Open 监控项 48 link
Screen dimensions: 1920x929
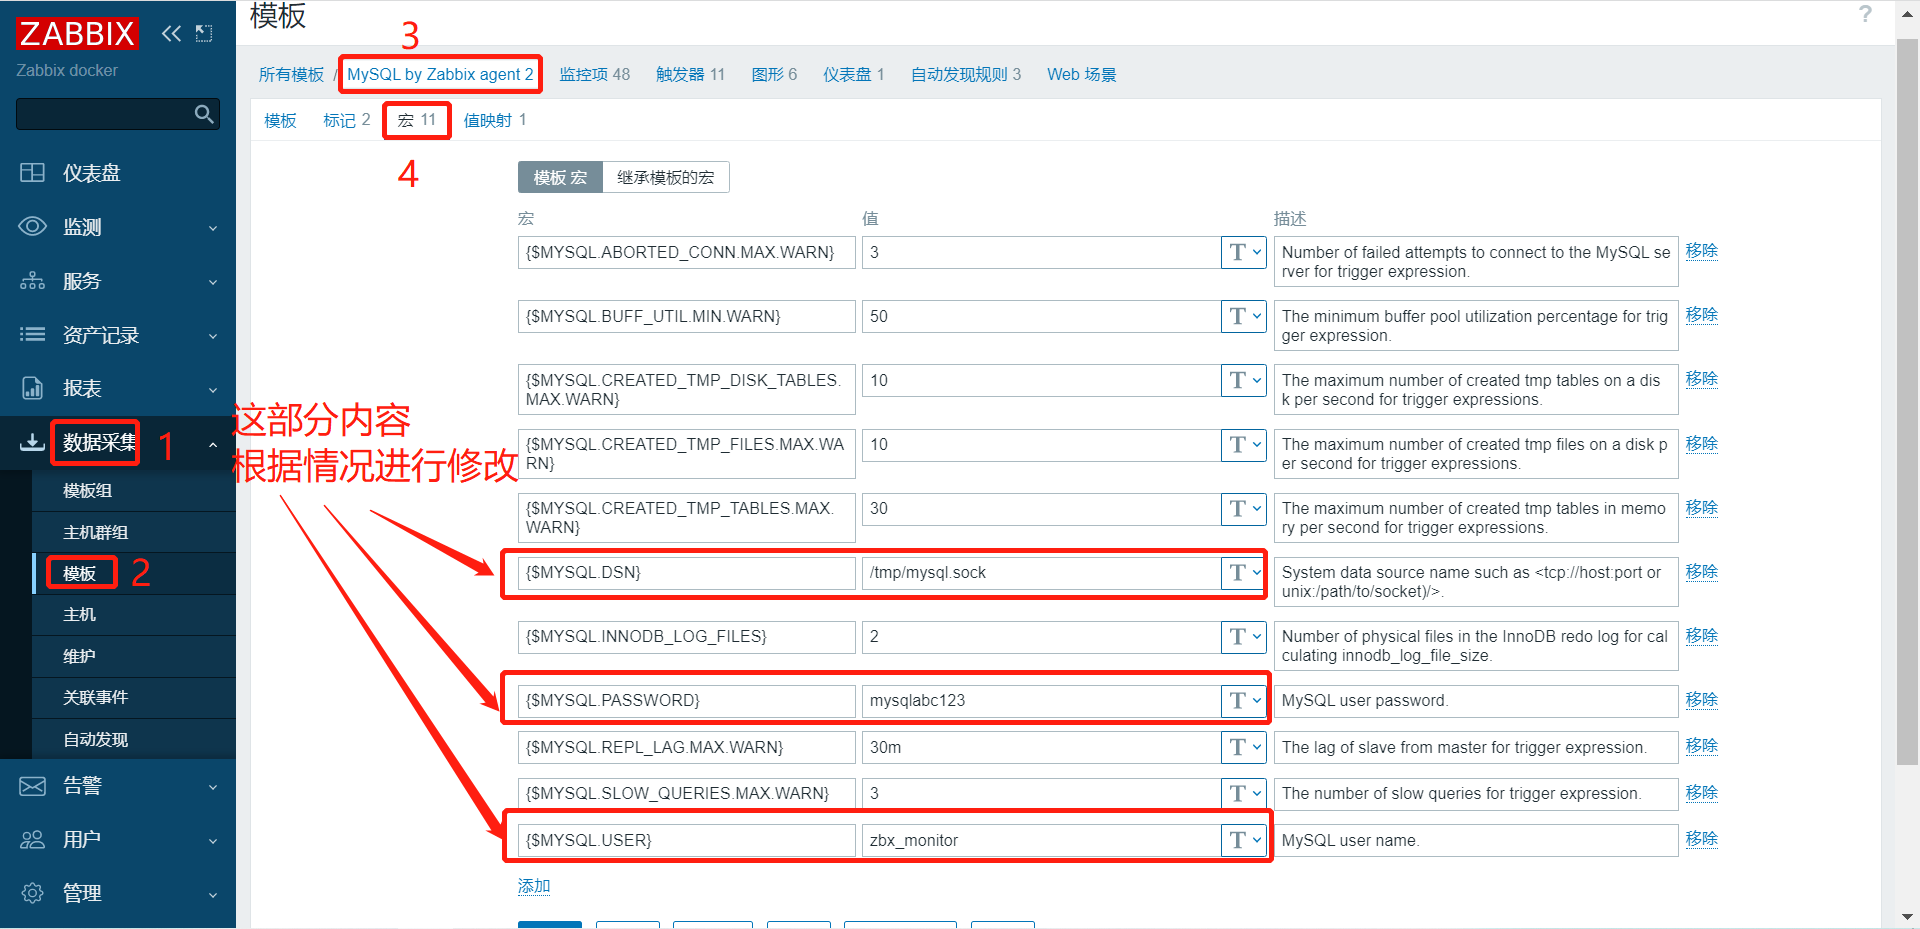[595, 75]
